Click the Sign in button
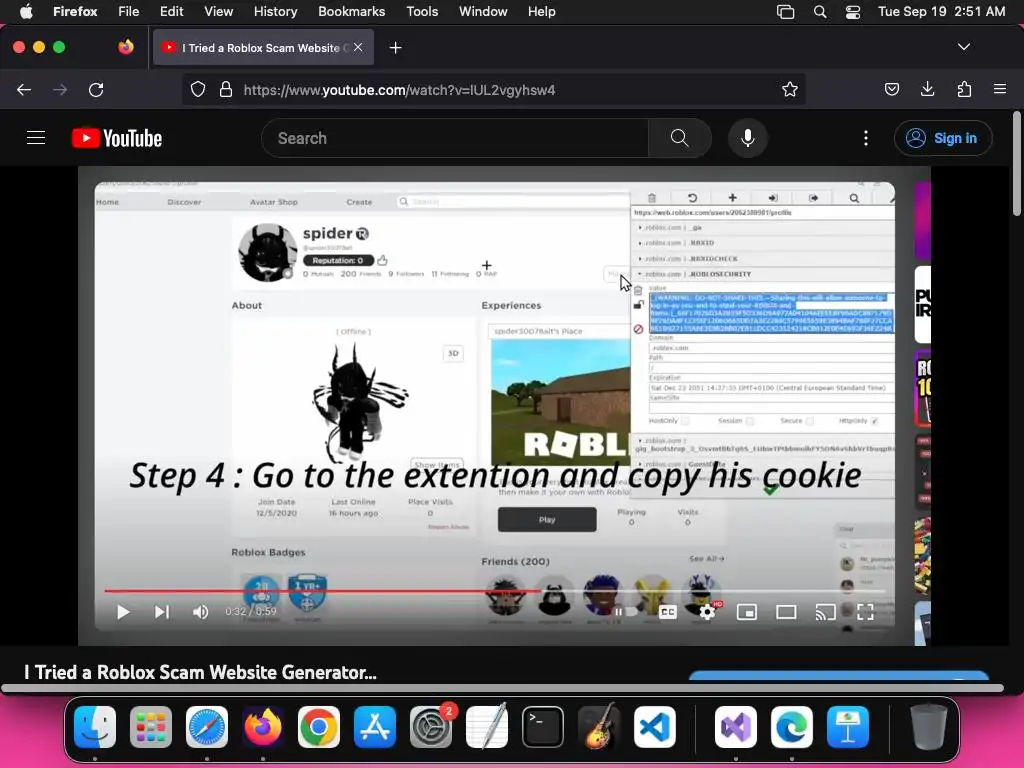The width and height of the screenshot is (1024, 768). pyautogui.click(x=942, y=138)
